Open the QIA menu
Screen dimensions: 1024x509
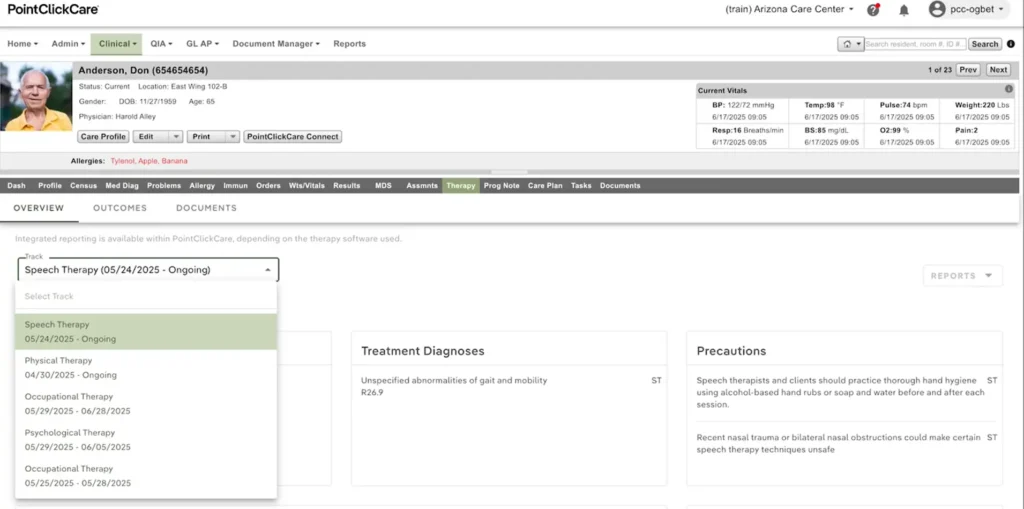(x=161, y=44)
